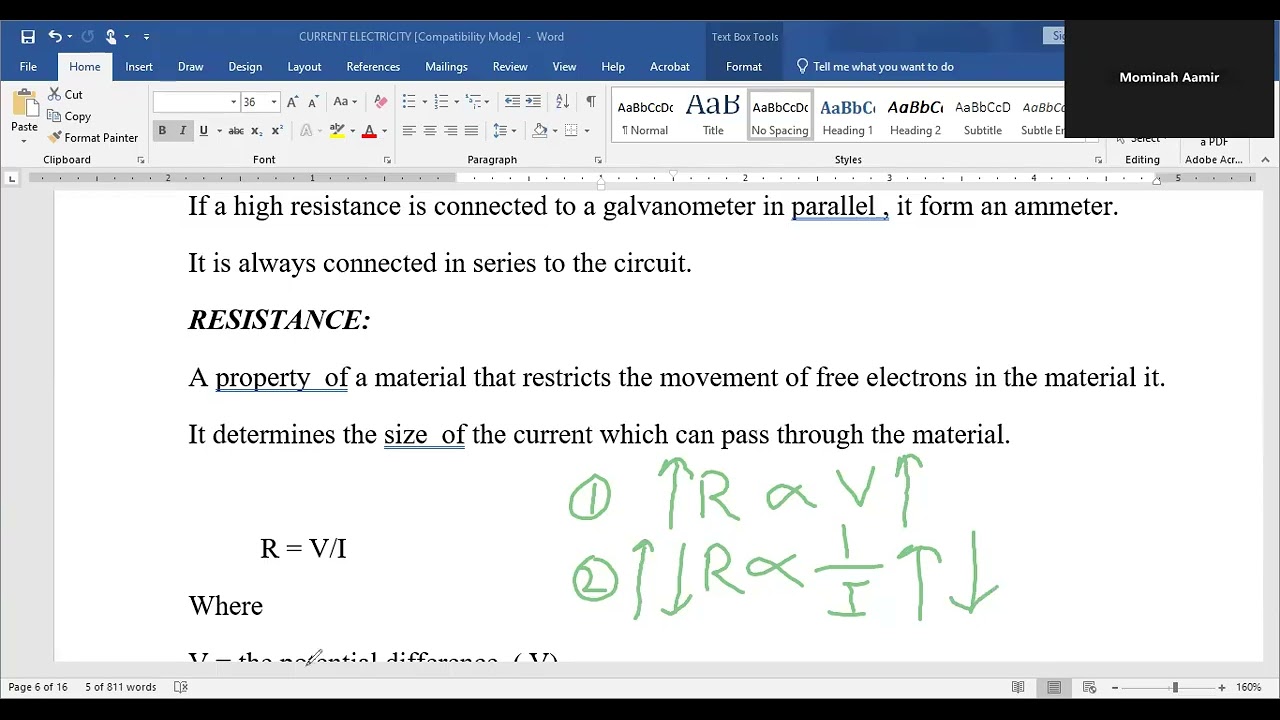The height and width of the screenshot is (720, 1280).
Task: Toggle Bold formatting
Action: point(162,131)
